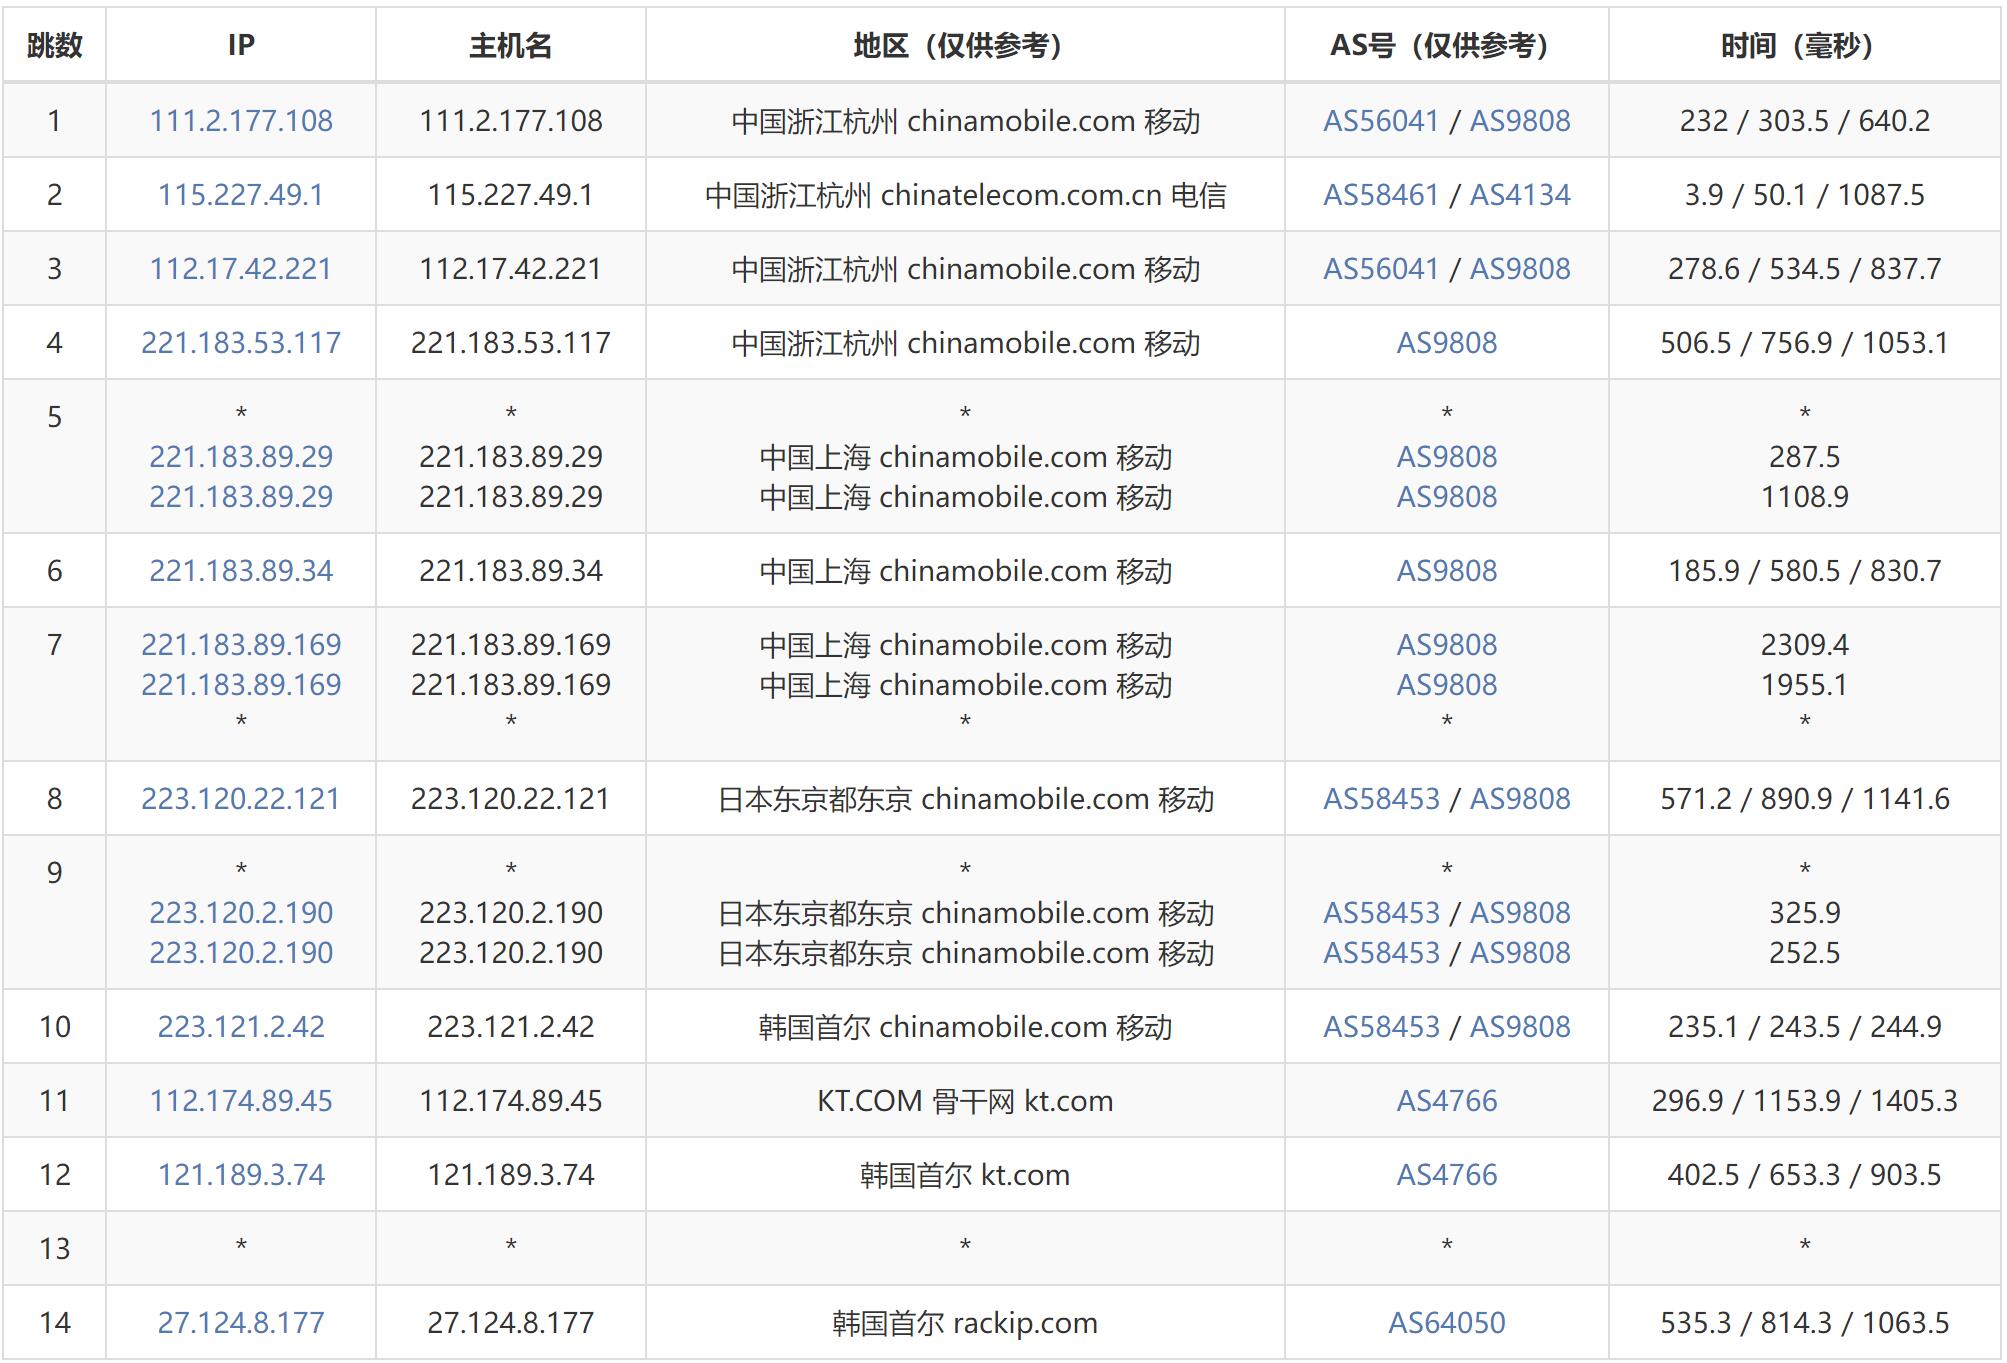
Task: Select the AS号（仅供参考）column header
Action: click(x=1447, y=45)
